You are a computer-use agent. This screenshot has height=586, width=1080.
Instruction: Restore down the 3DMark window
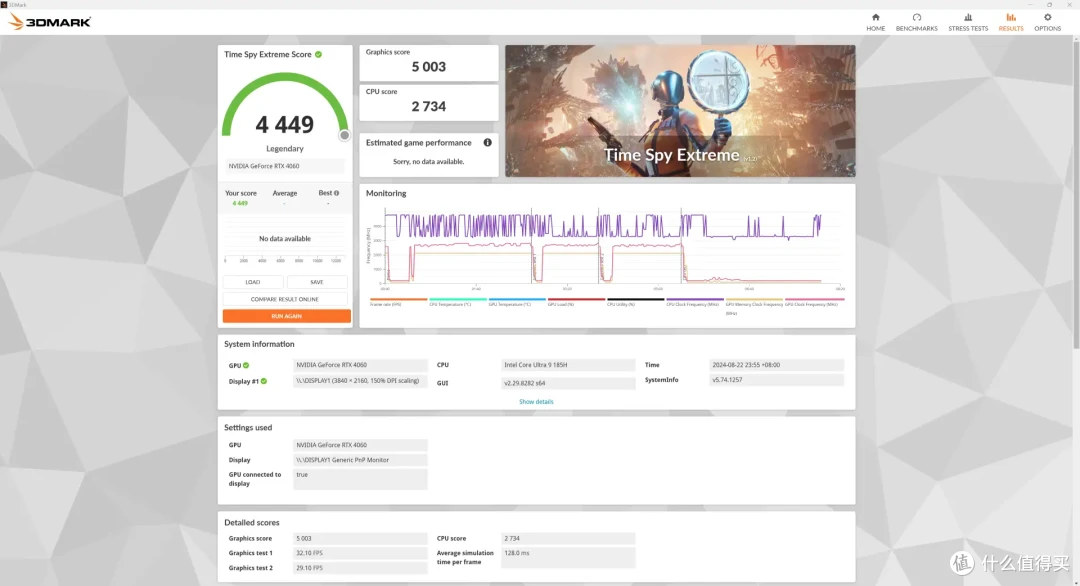coord(1049,4)
